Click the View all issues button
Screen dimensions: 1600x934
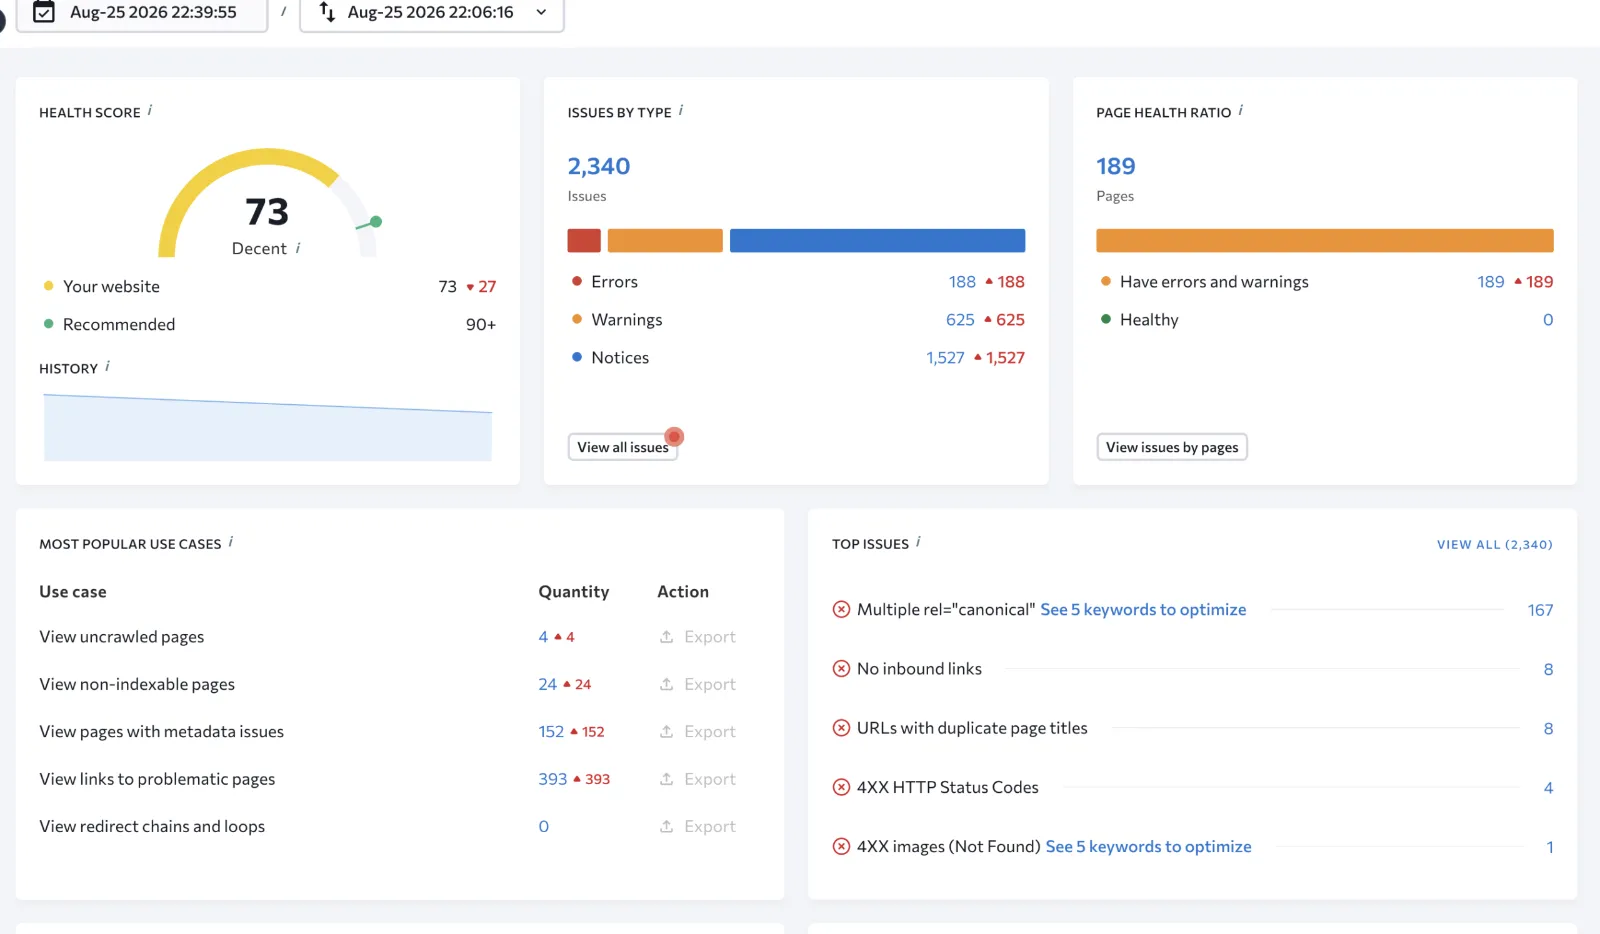[623, 447]
